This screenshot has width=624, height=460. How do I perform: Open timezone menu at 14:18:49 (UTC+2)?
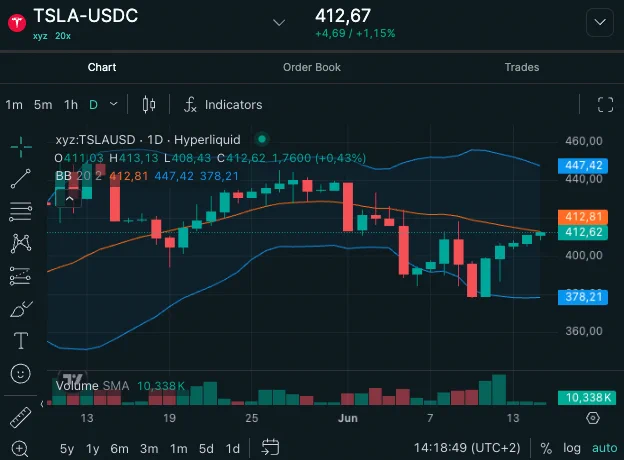pyautogui.click(x=467, y=448)
